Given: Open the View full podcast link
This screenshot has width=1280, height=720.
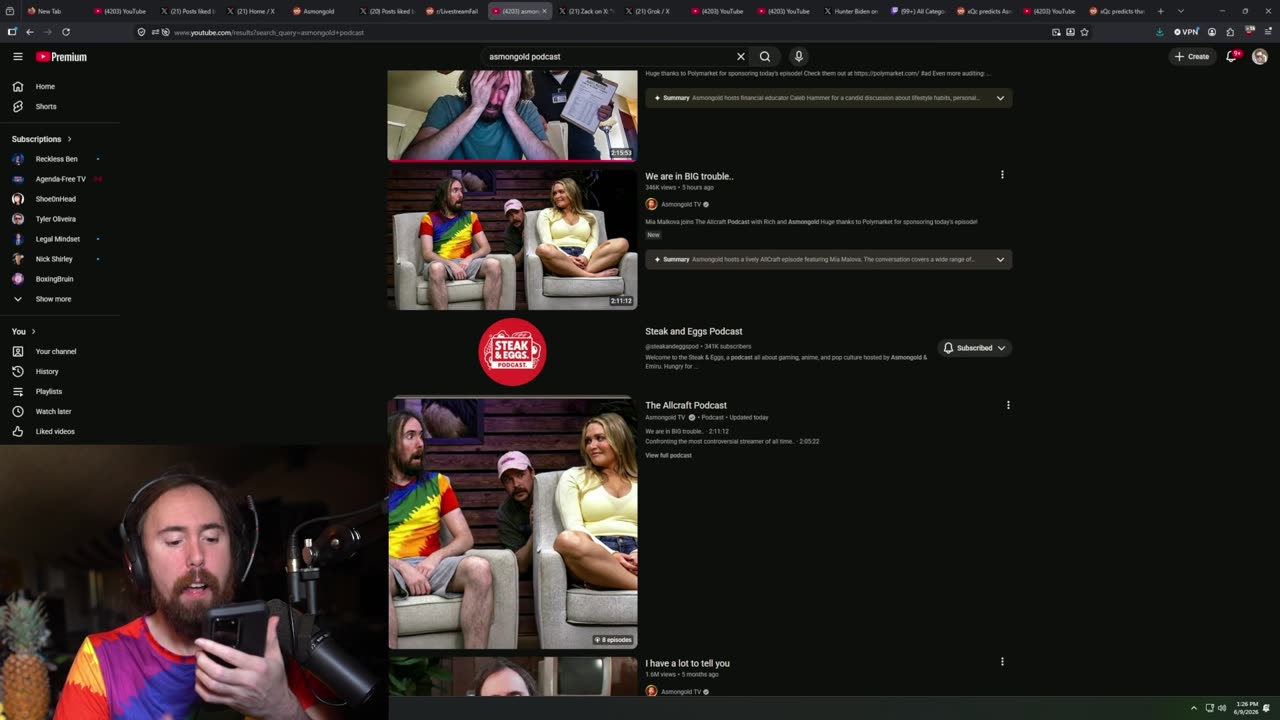Looking at the screenshot, I should pos(668,456).
